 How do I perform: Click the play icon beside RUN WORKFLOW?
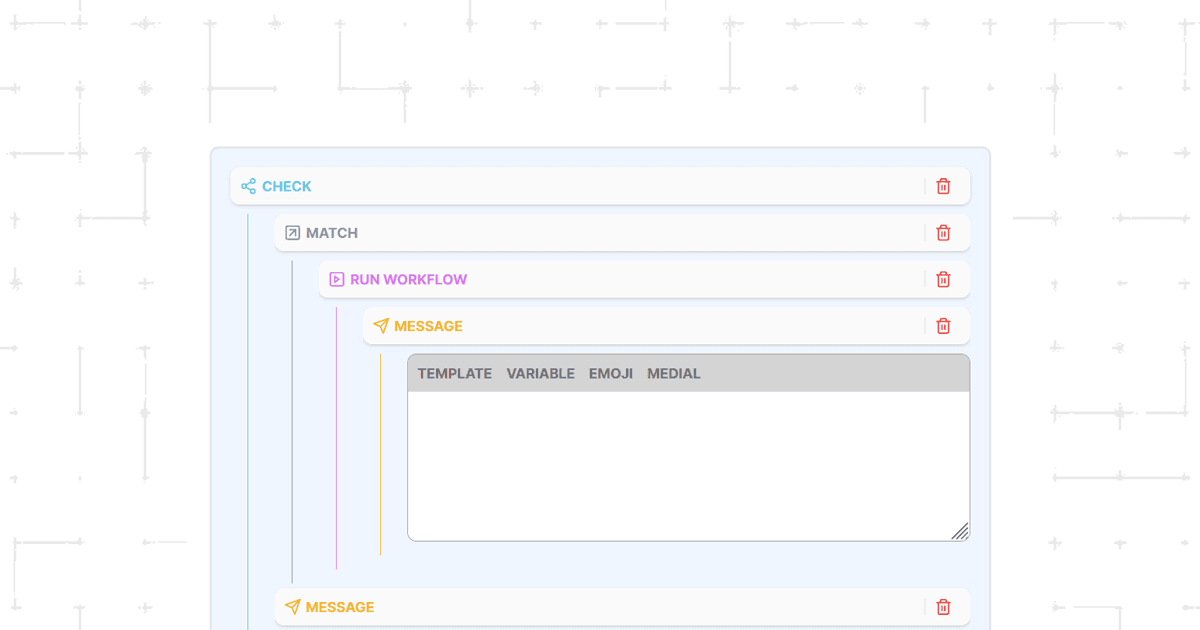coord(336,280)
